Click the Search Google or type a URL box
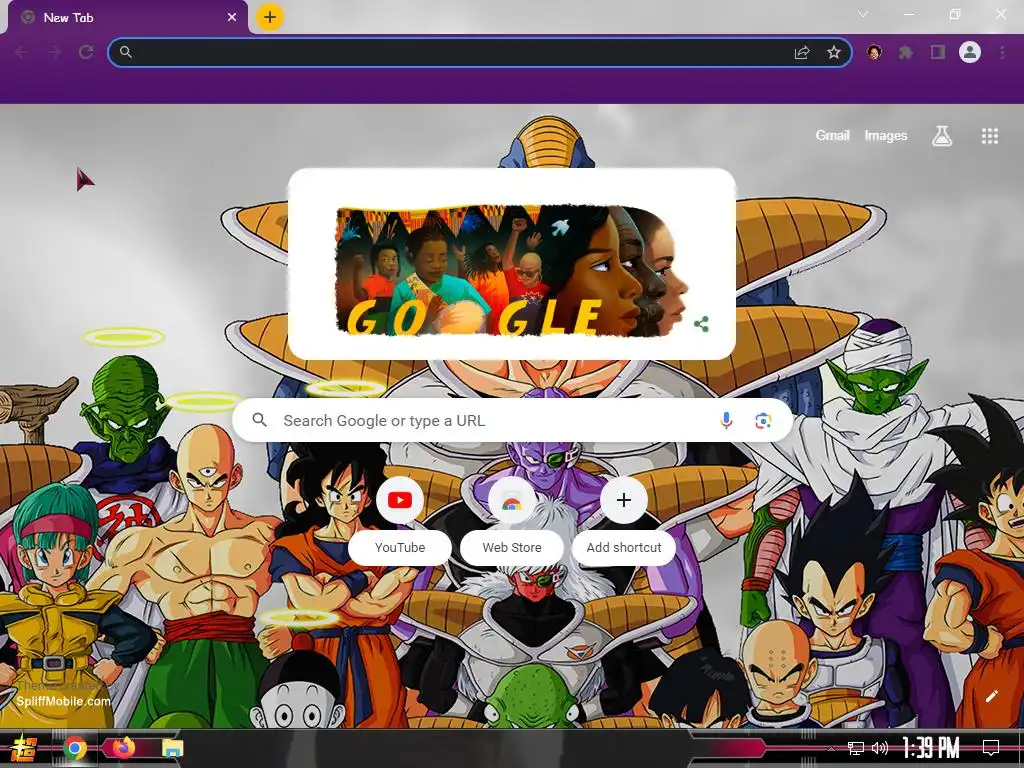 (513, 421)
